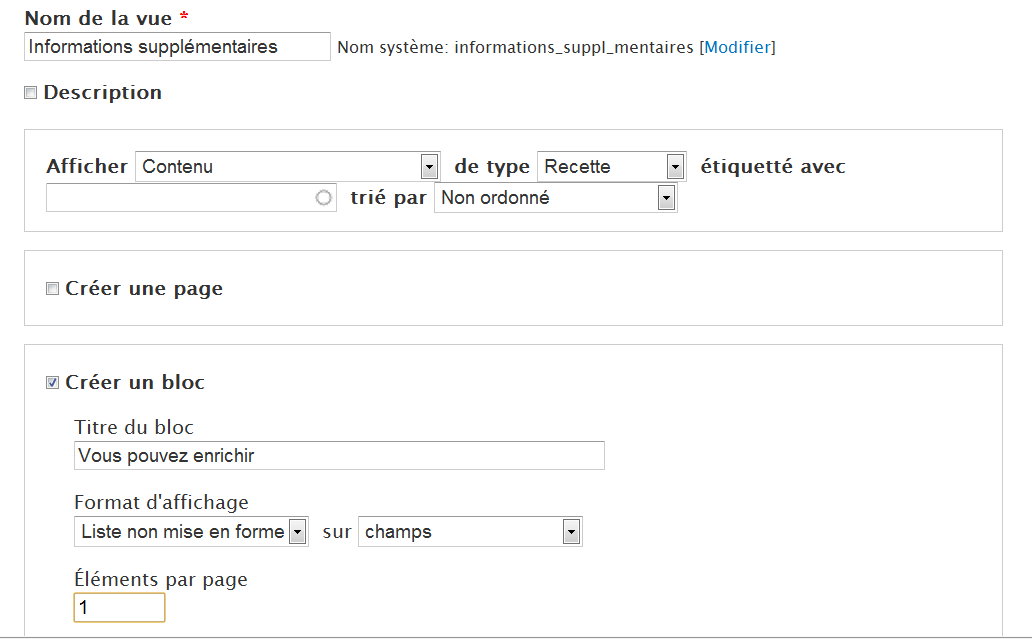1032x639 pixels.
Task: Click the Modifier link for system name
Action: pyautogui.click(x=737, y=47)
